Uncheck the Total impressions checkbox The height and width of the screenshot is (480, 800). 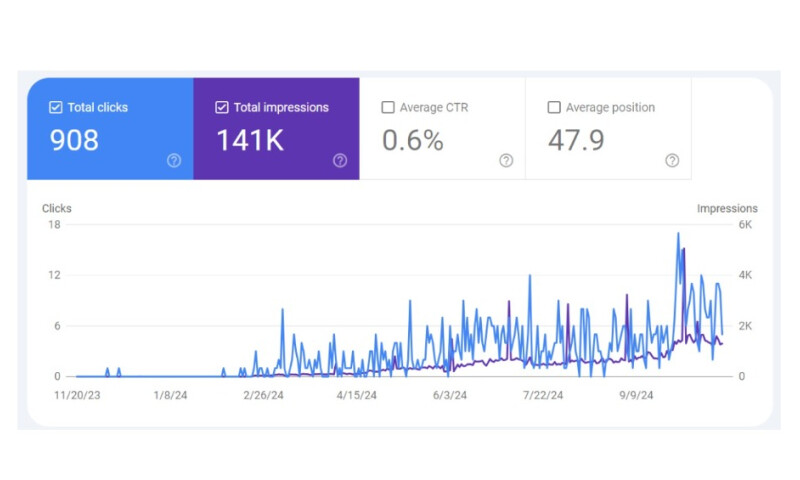(x=222, y=107)
